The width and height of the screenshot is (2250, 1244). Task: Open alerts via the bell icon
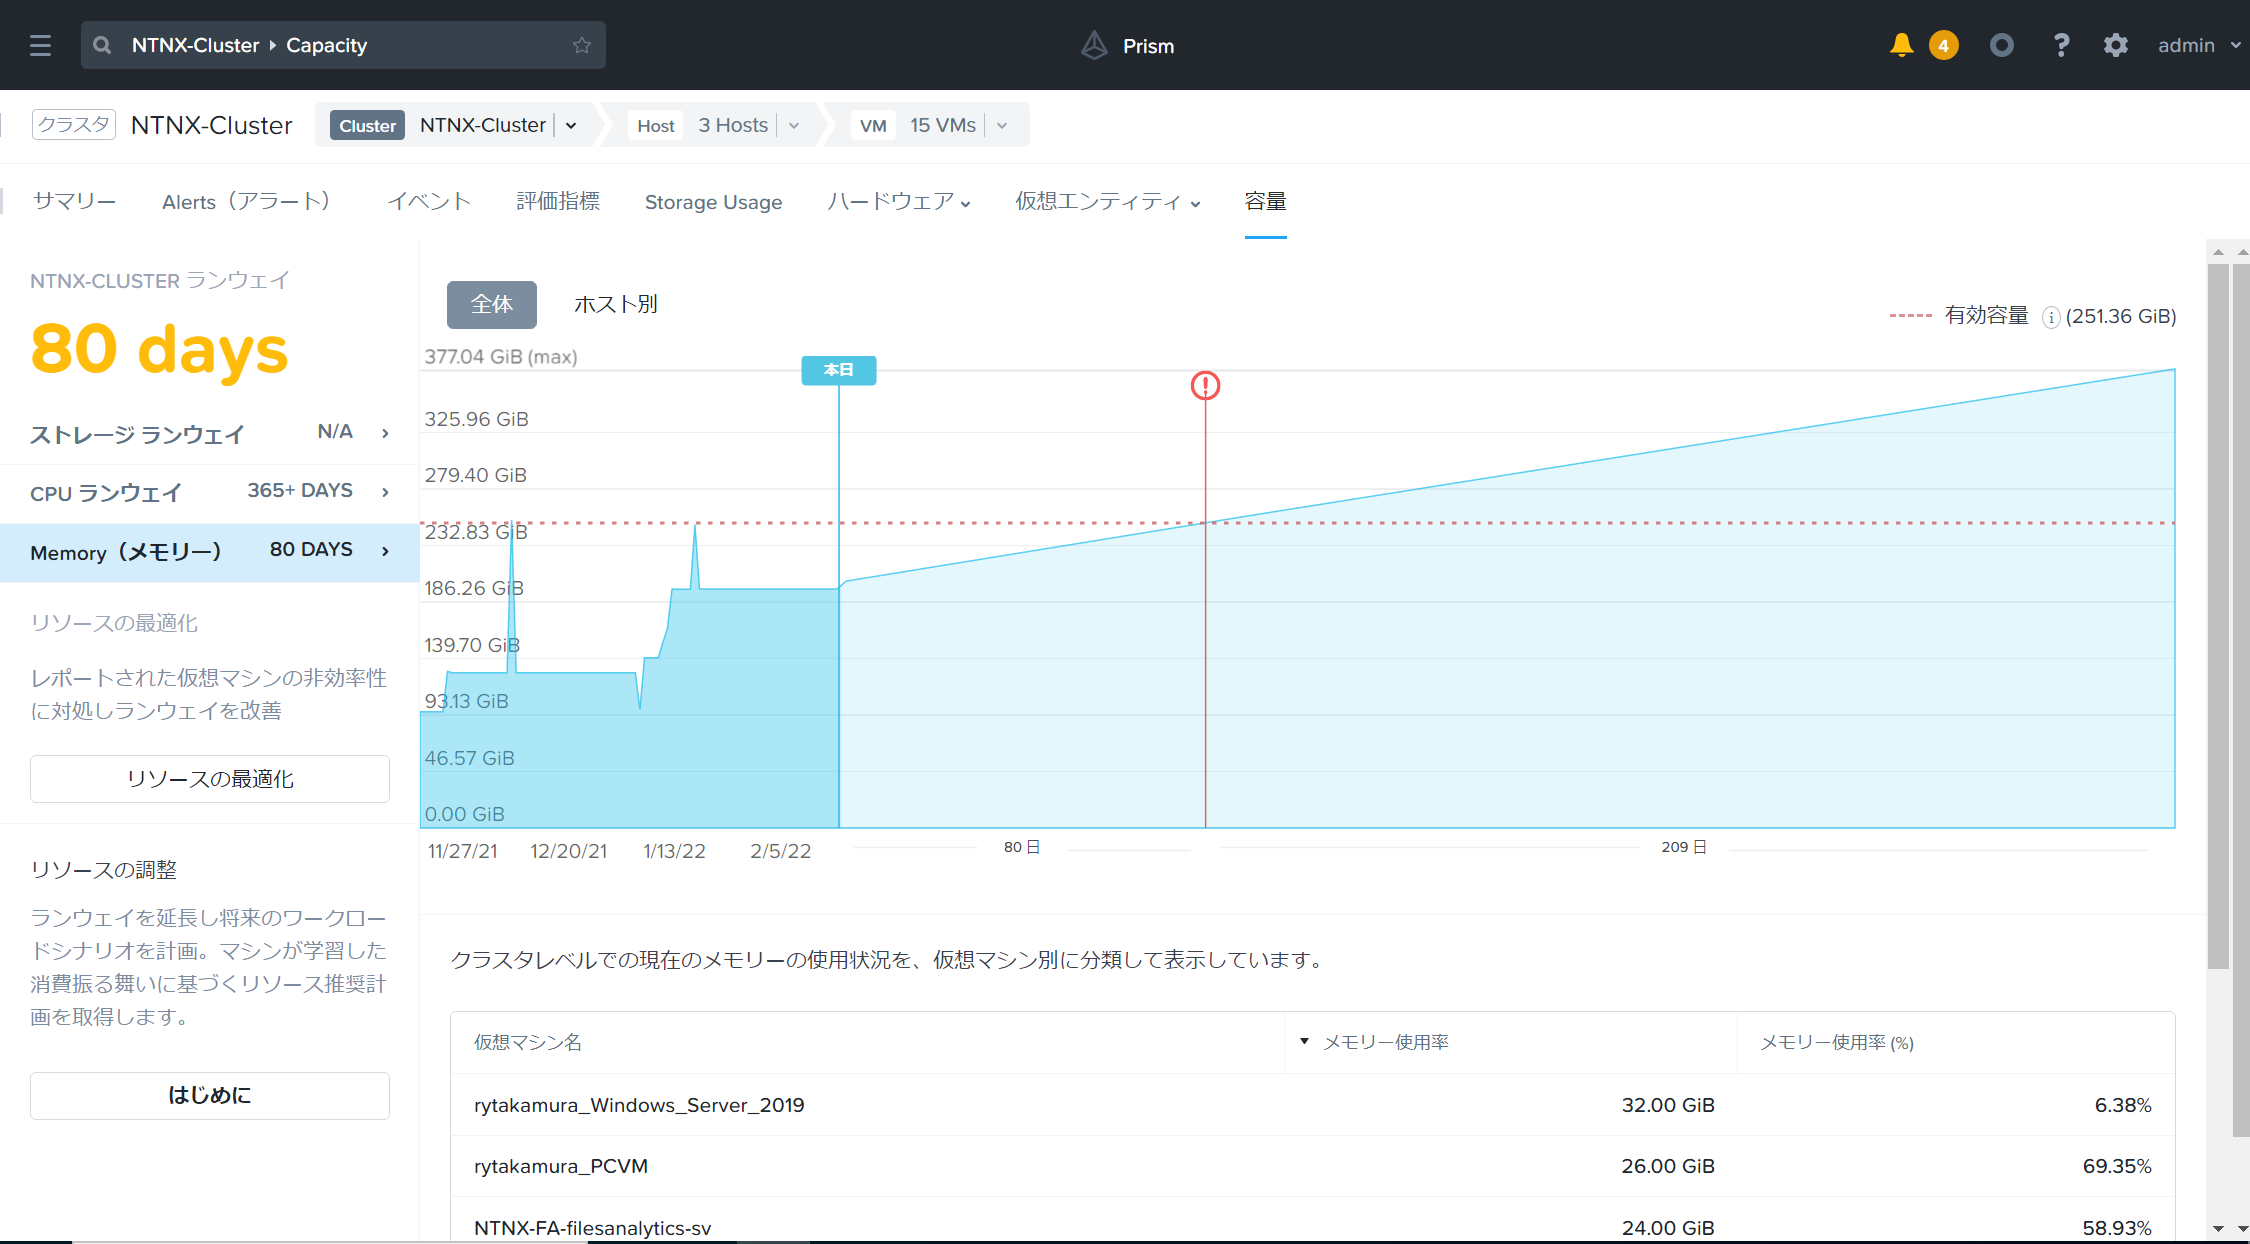1901,45
